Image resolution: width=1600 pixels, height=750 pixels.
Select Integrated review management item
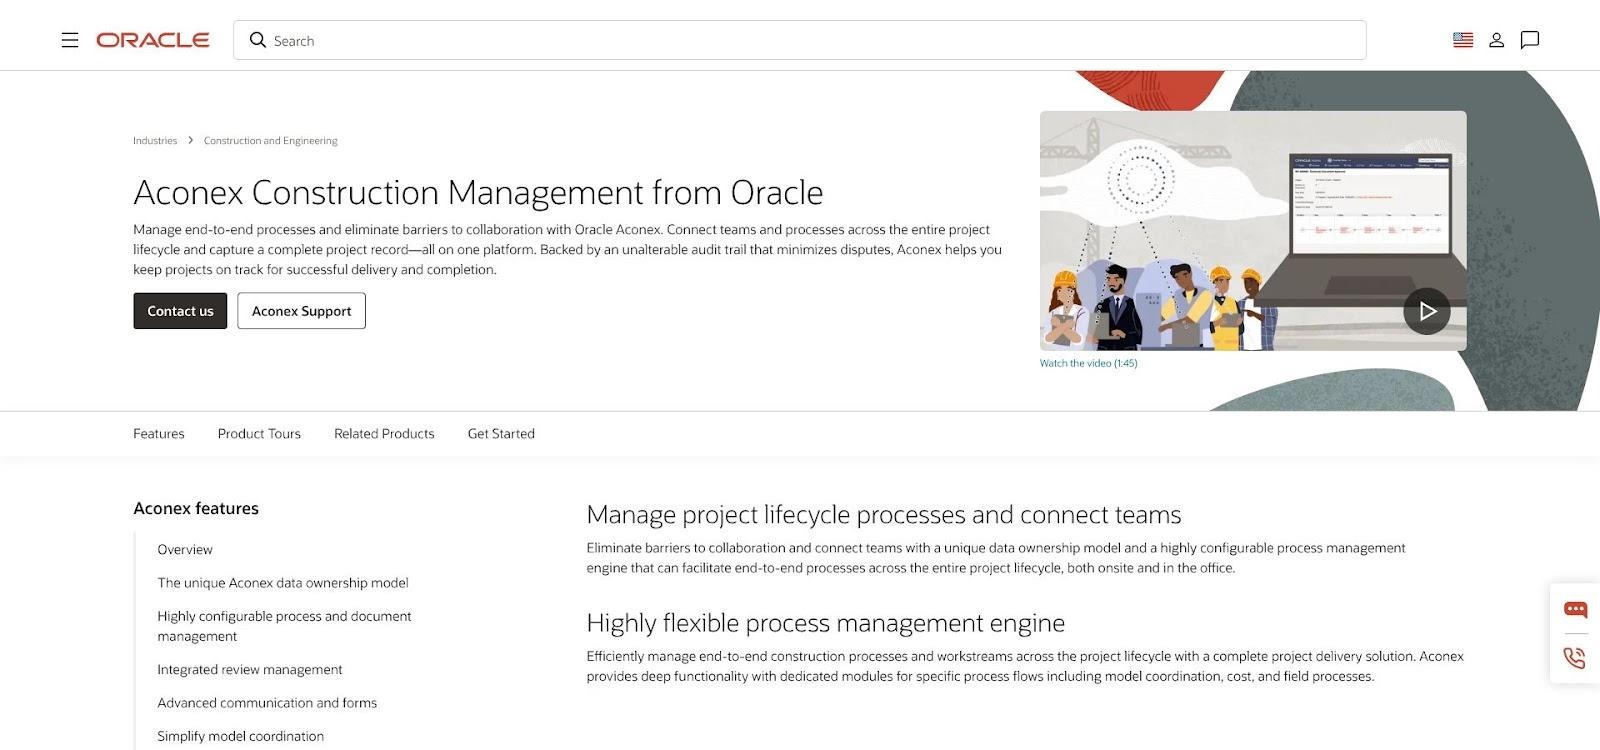pyautogui.click(x=250, y=669)
